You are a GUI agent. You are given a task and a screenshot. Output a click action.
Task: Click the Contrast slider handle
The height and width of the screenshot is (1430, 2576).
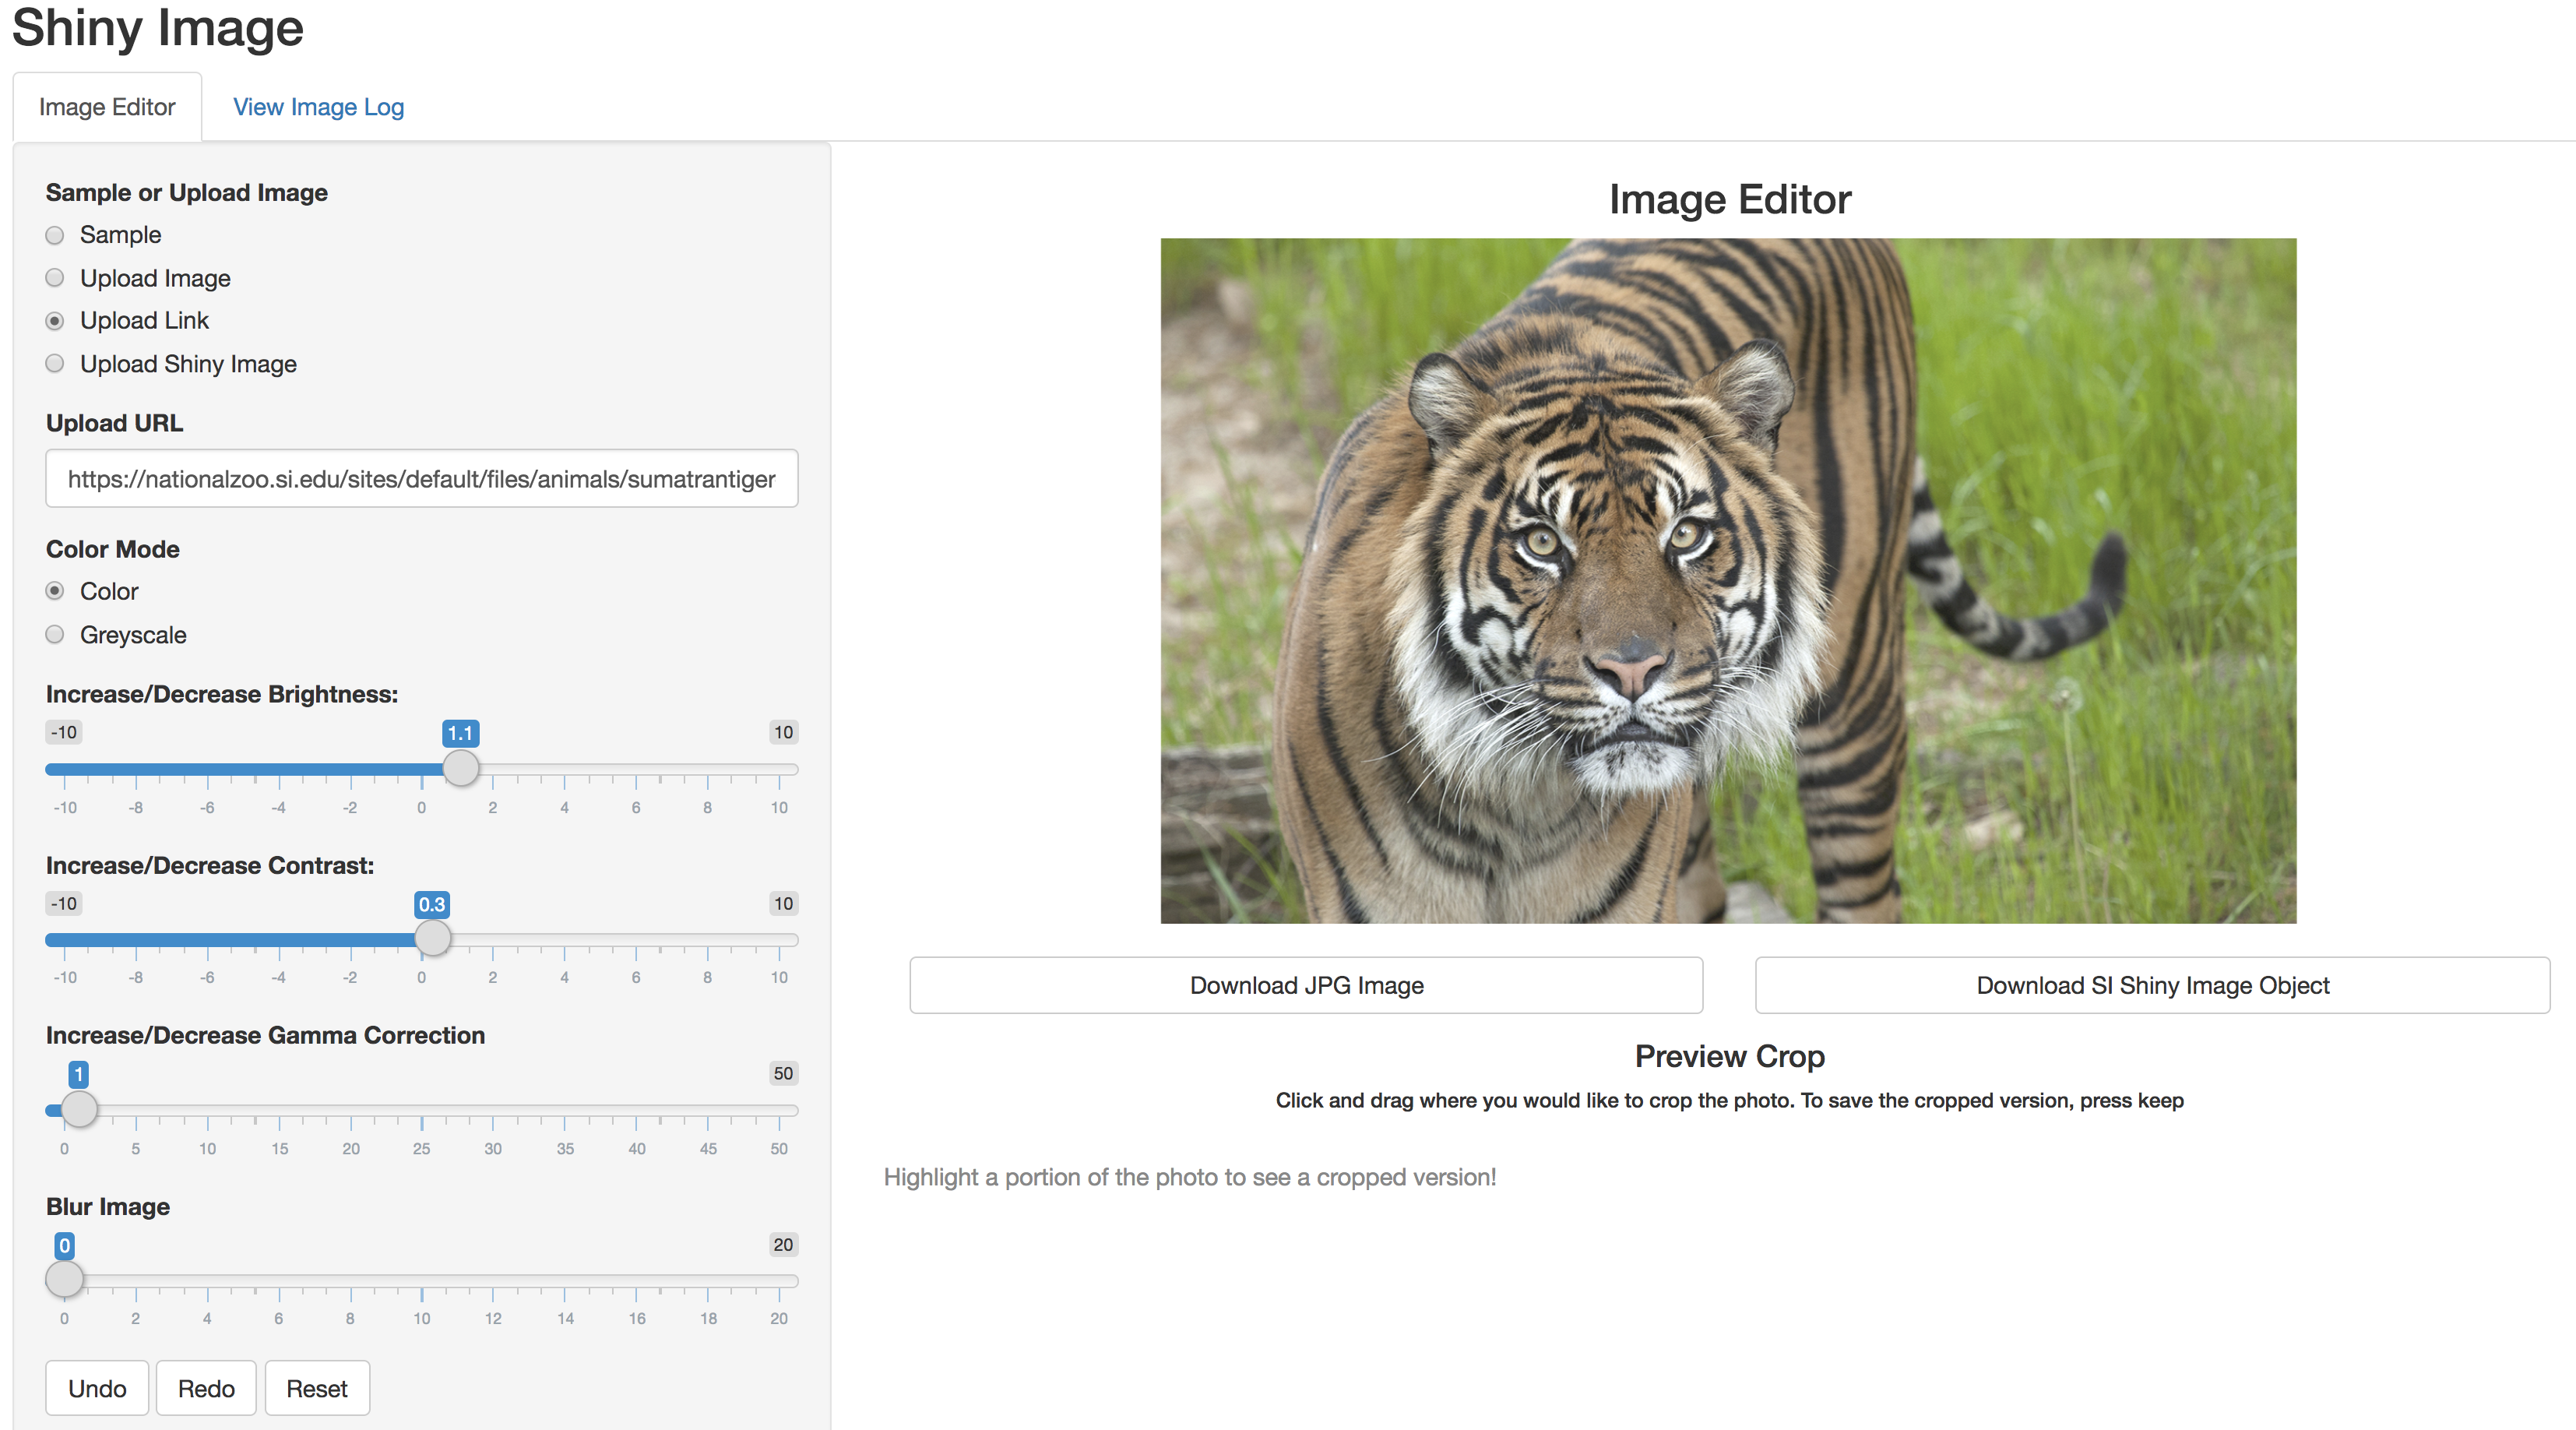tap(432, 939)
